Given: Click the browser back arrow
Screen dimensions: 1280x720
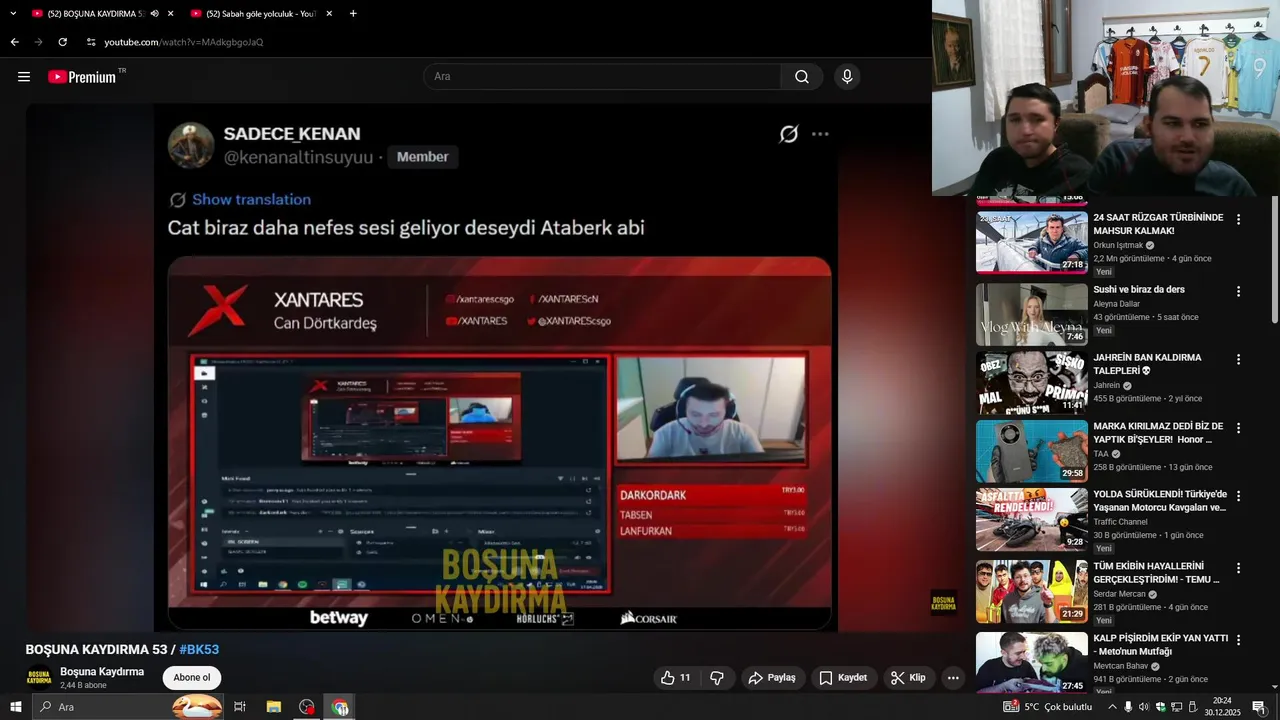Looking at the screenshot, I should (14, 42).
